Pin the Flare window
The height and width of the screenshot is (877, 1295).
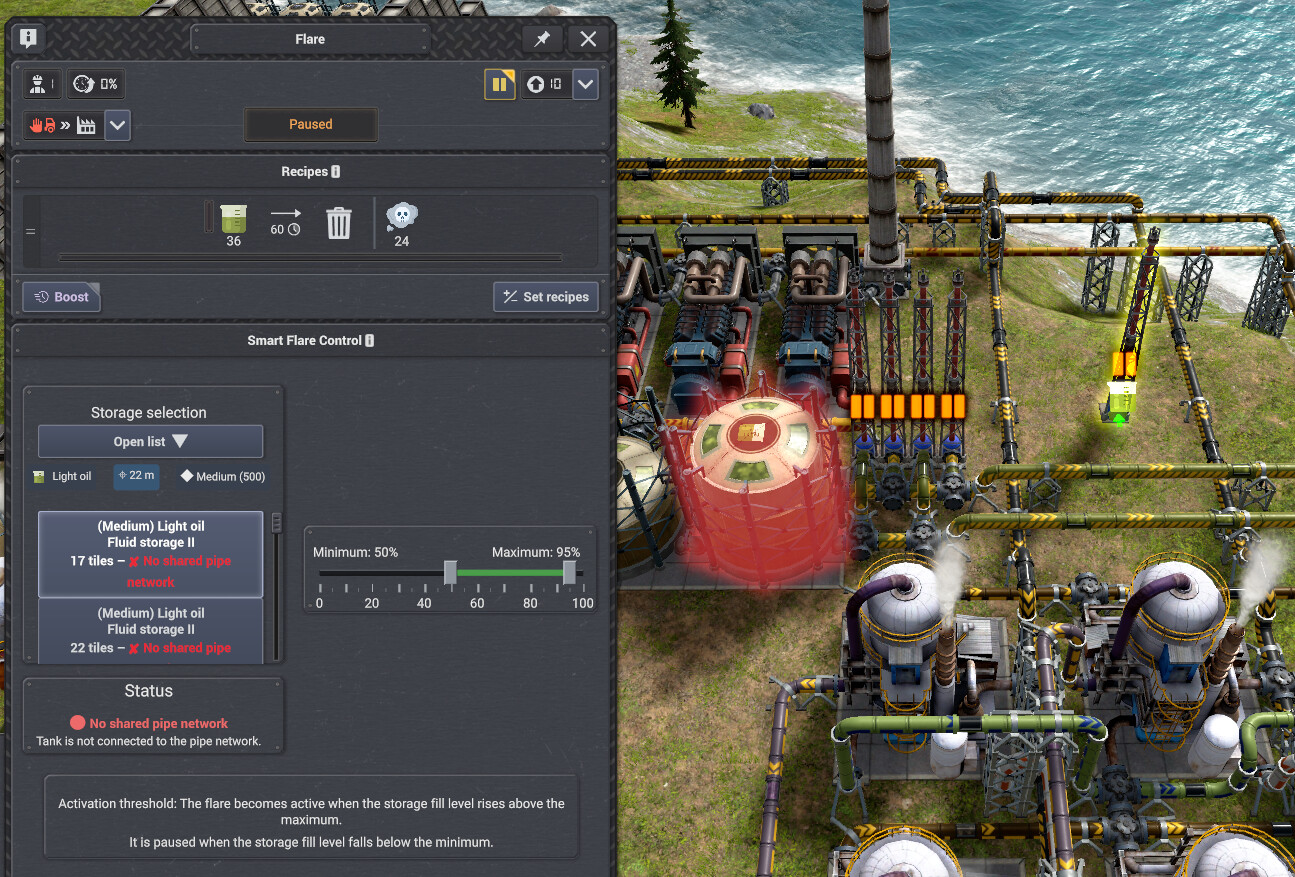click(542, 39)
